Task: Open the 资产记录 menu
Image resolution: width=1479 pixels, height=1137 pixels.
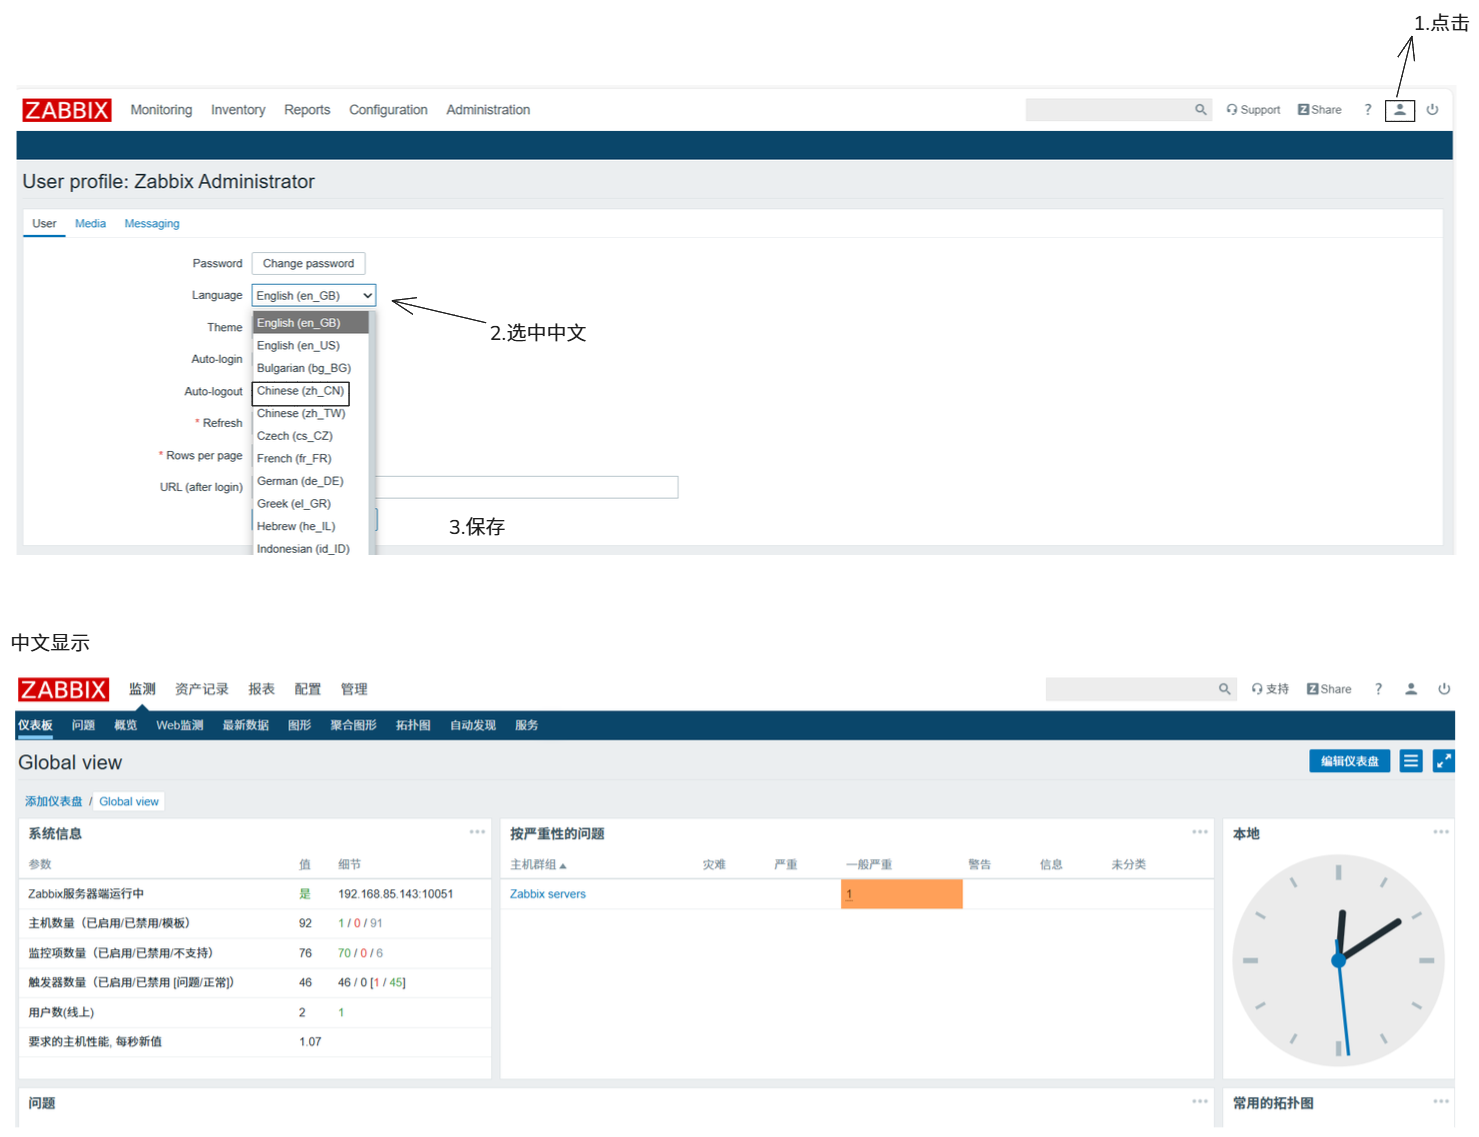Action: point(202,689)
